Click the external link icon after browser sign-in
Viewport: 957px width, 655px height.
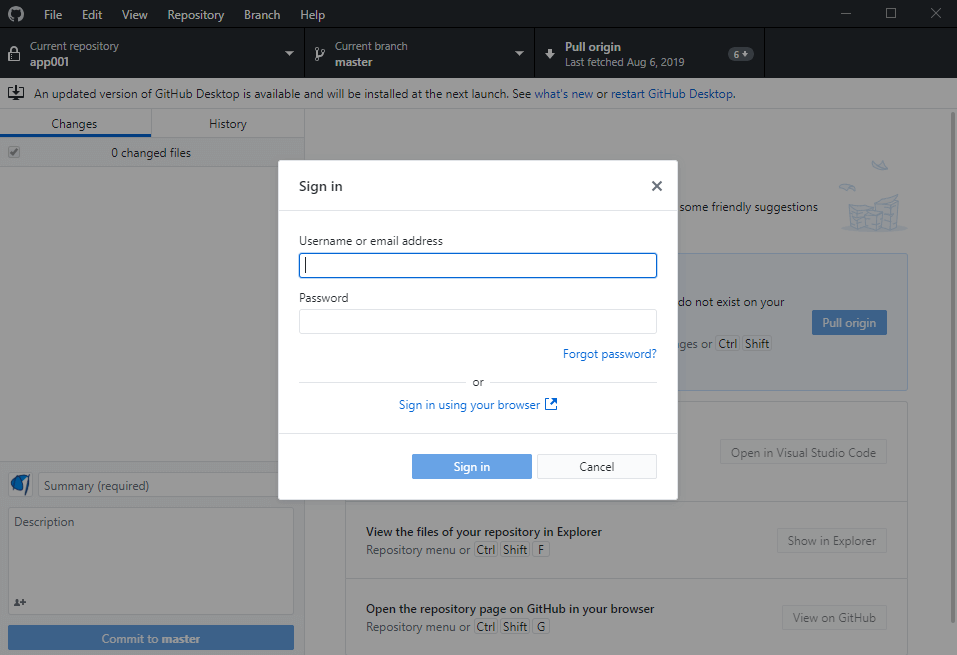551,404
